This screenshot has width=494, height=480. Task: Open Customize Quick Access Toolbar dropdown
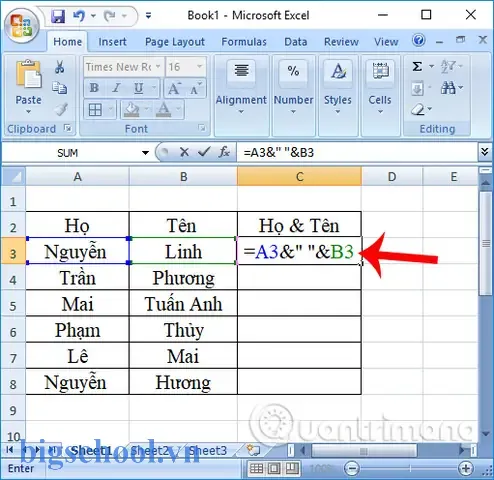(148, 16)
